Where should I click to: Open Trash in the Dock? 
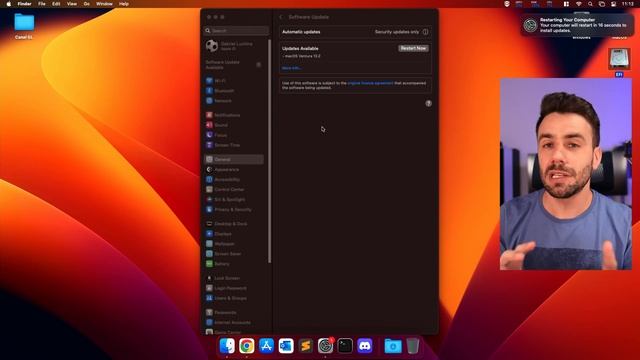(413, 346)
